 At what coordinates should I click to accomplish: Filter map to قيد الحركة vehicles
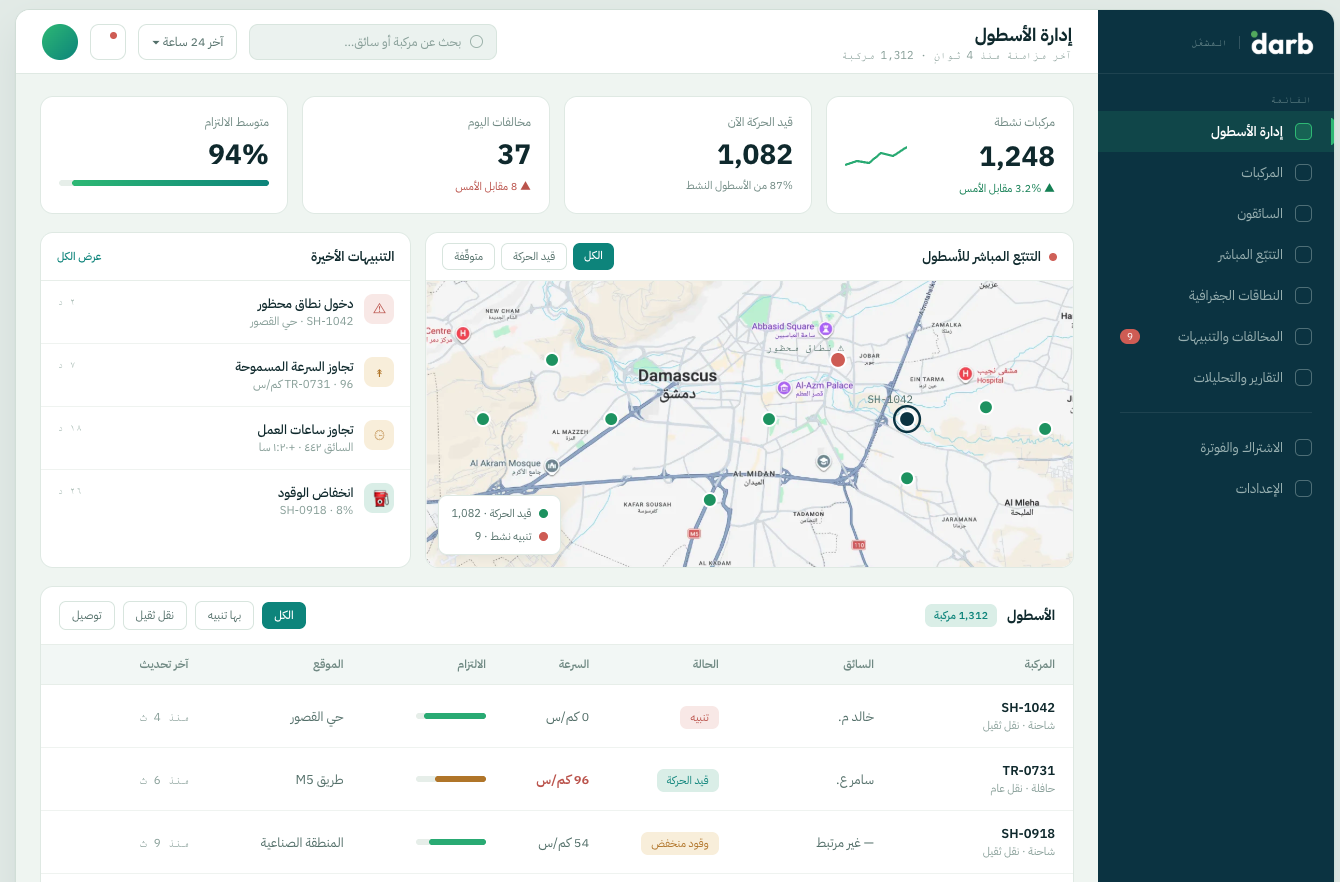point(534,256)
